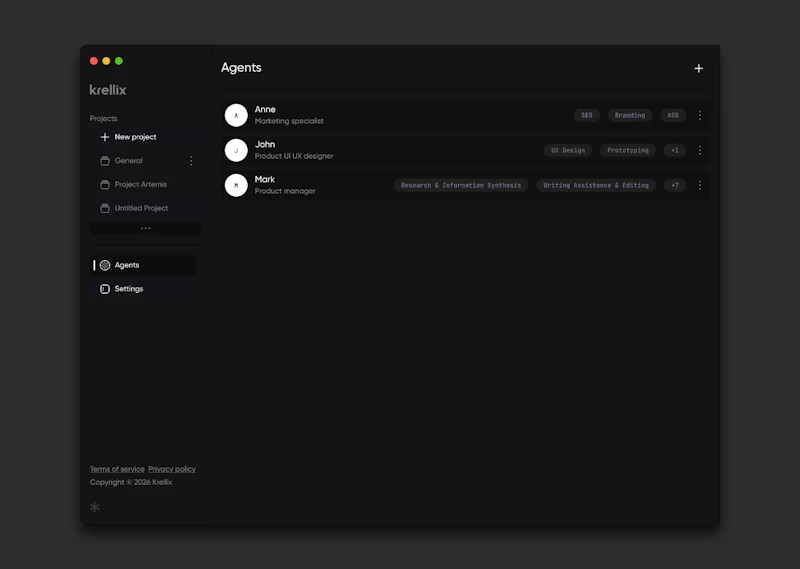800x569 pixels.
Task: Click Mark's Writing Assistance & Editing tag
Action: [x=596, y=185]
